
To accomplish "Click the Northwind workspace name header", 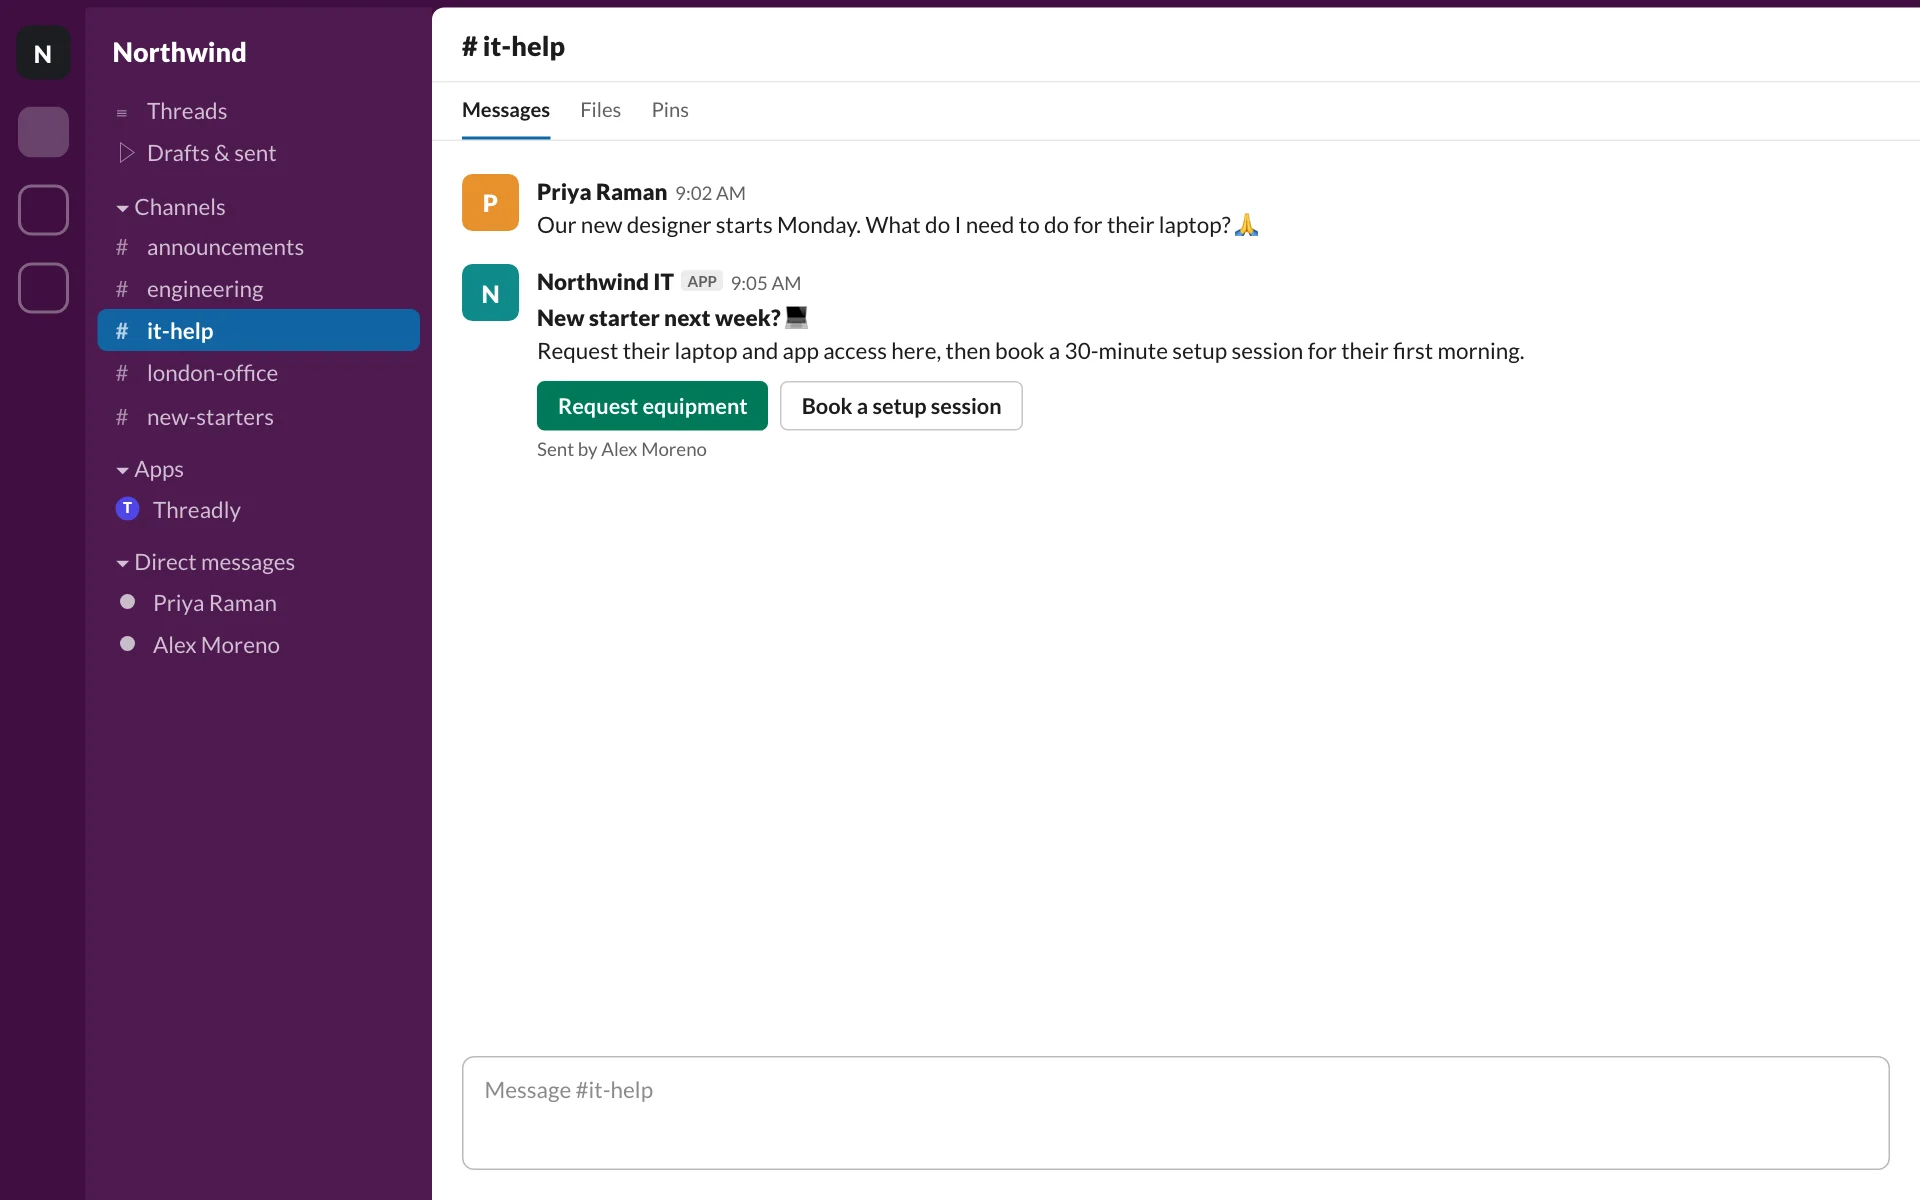I will (x=180, y=52).
